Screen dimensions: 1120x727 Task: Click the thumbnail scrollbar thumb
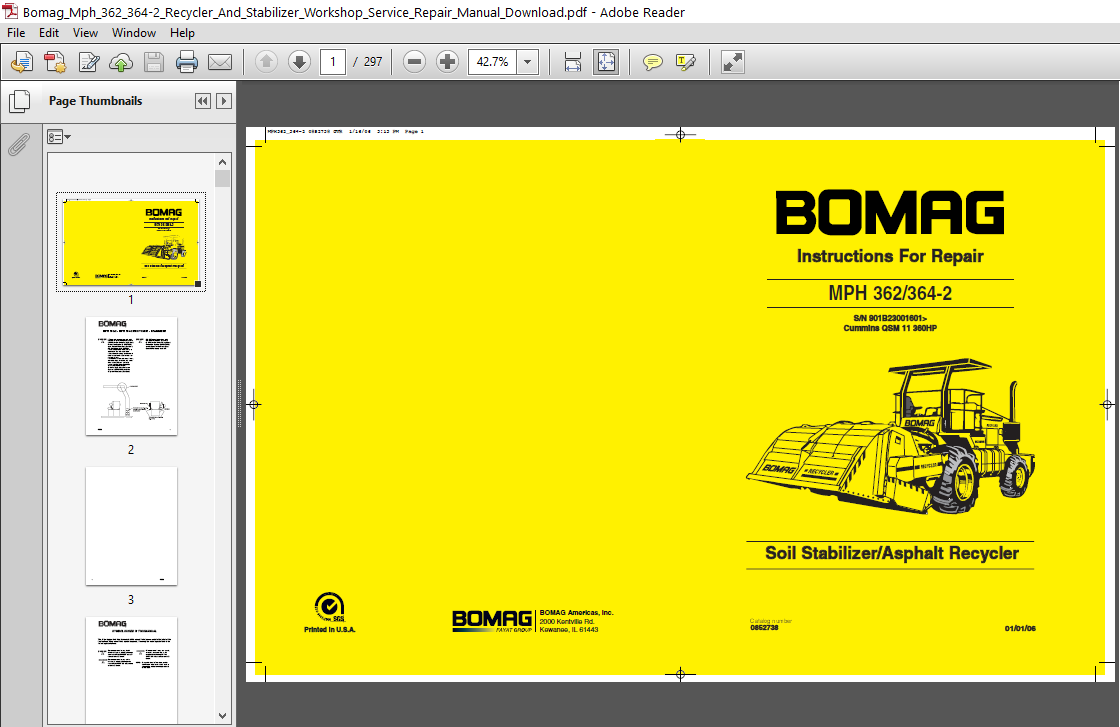pos(222,178)
